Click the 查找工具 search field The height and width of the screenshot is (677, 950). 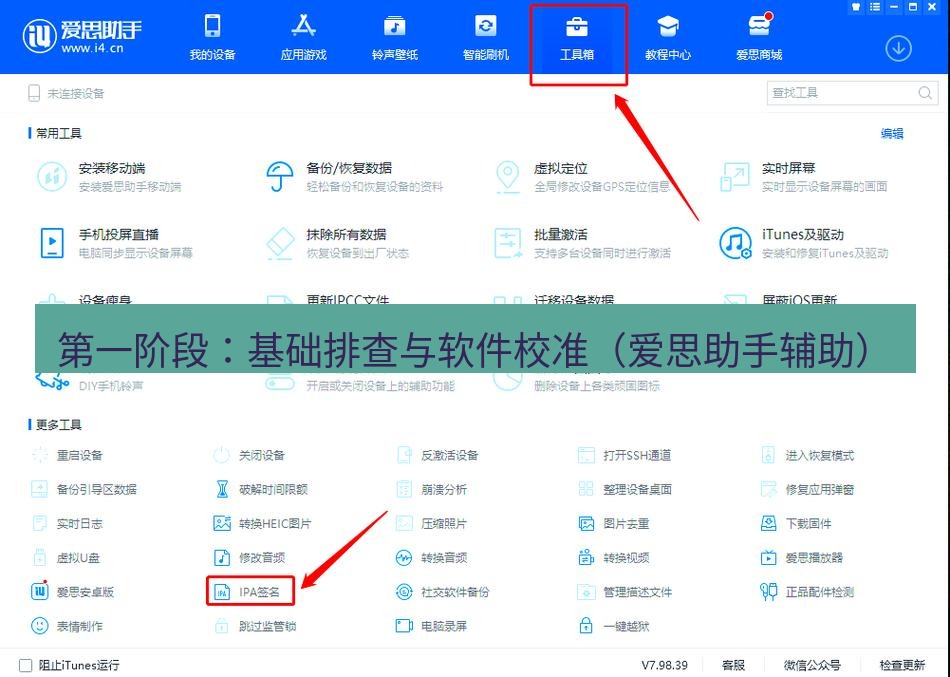(x=845, y=92)
